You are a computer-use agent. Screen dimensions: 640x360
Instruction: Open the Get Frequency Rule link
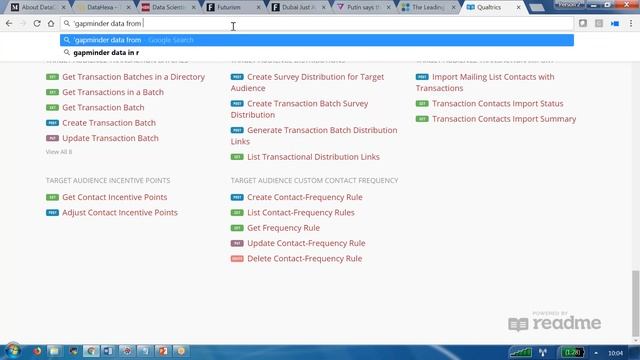point(283,228)
